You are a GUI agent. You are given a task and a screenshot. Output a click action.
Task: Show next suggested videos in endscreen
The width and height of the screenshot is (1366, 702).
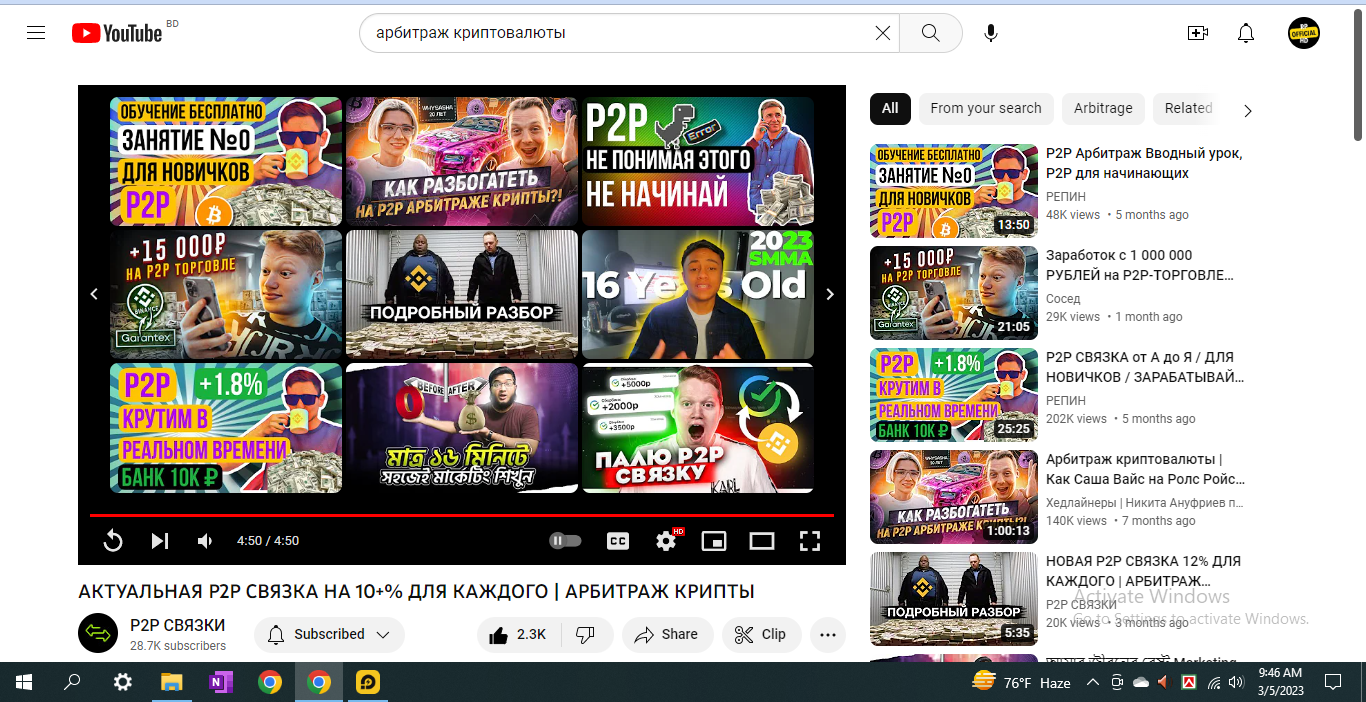click(829, 294)
